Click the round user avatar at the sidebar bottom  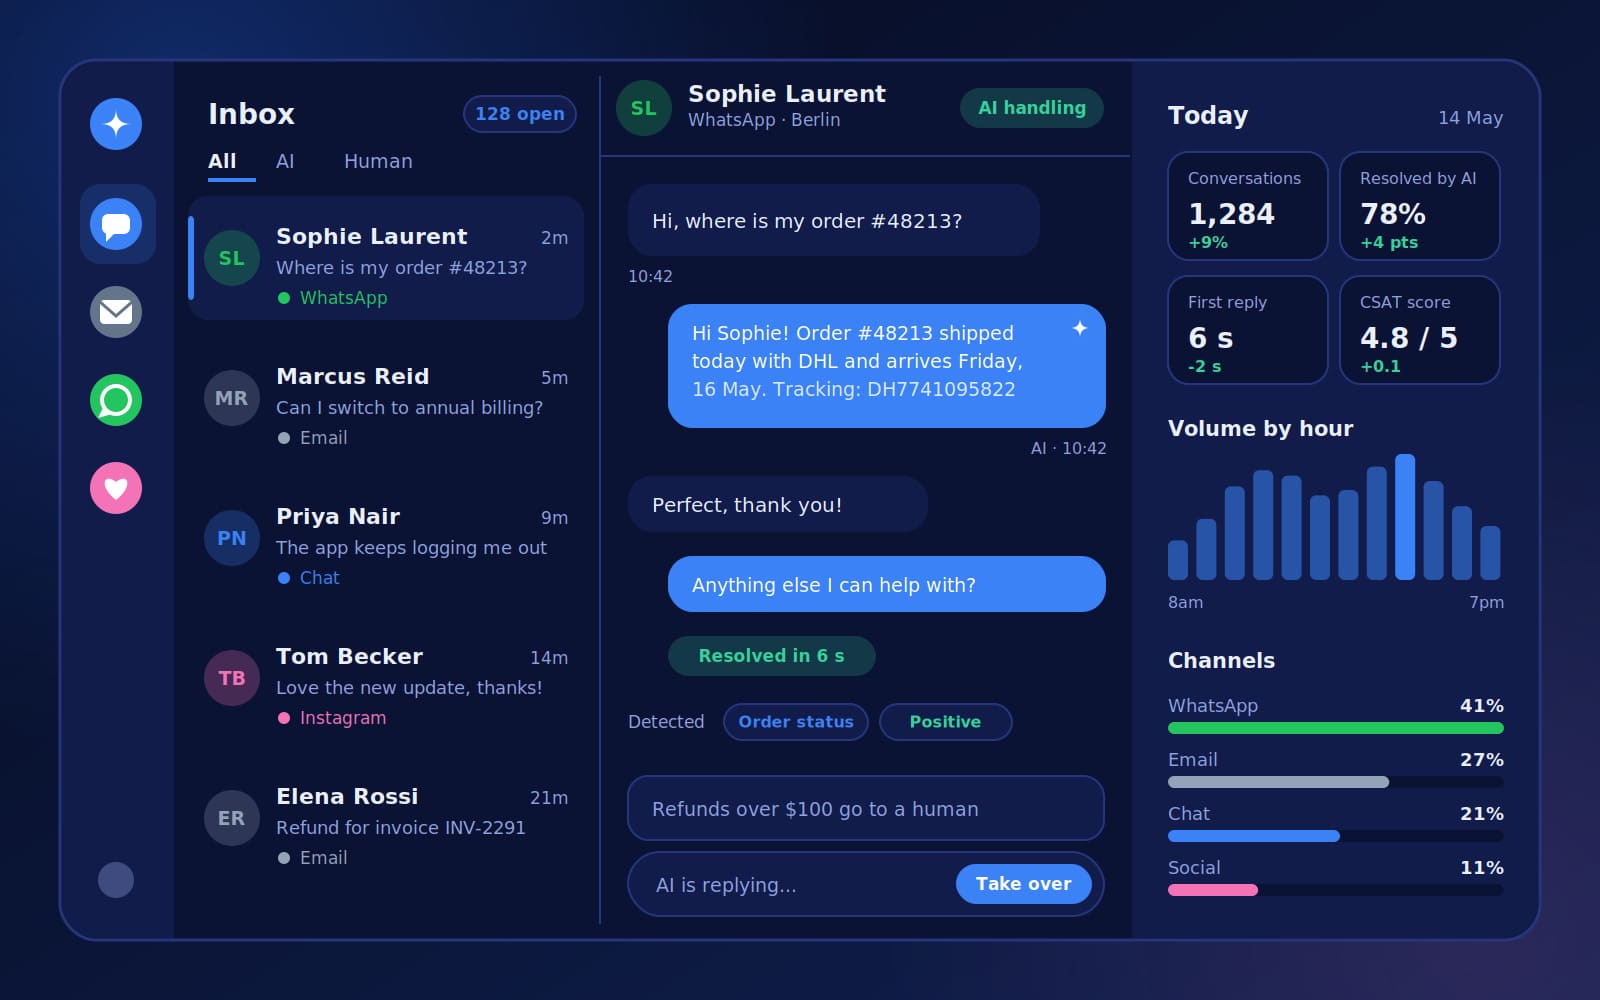pos(116,880)
